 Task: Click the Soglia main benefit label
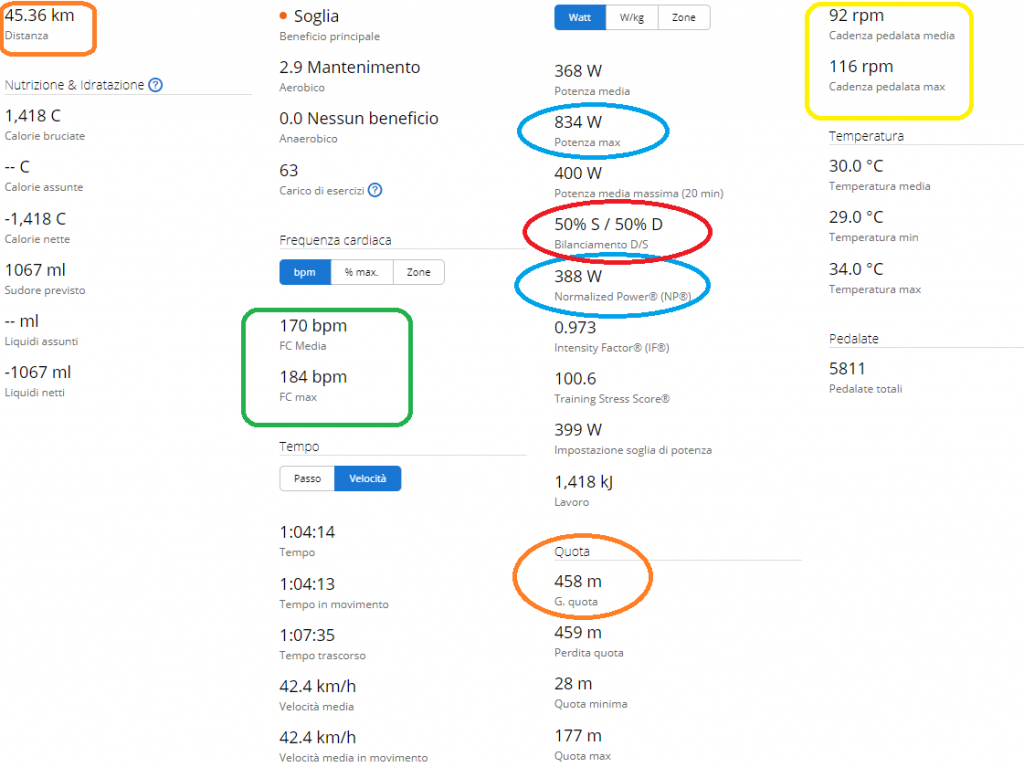[x=316, y=16]
